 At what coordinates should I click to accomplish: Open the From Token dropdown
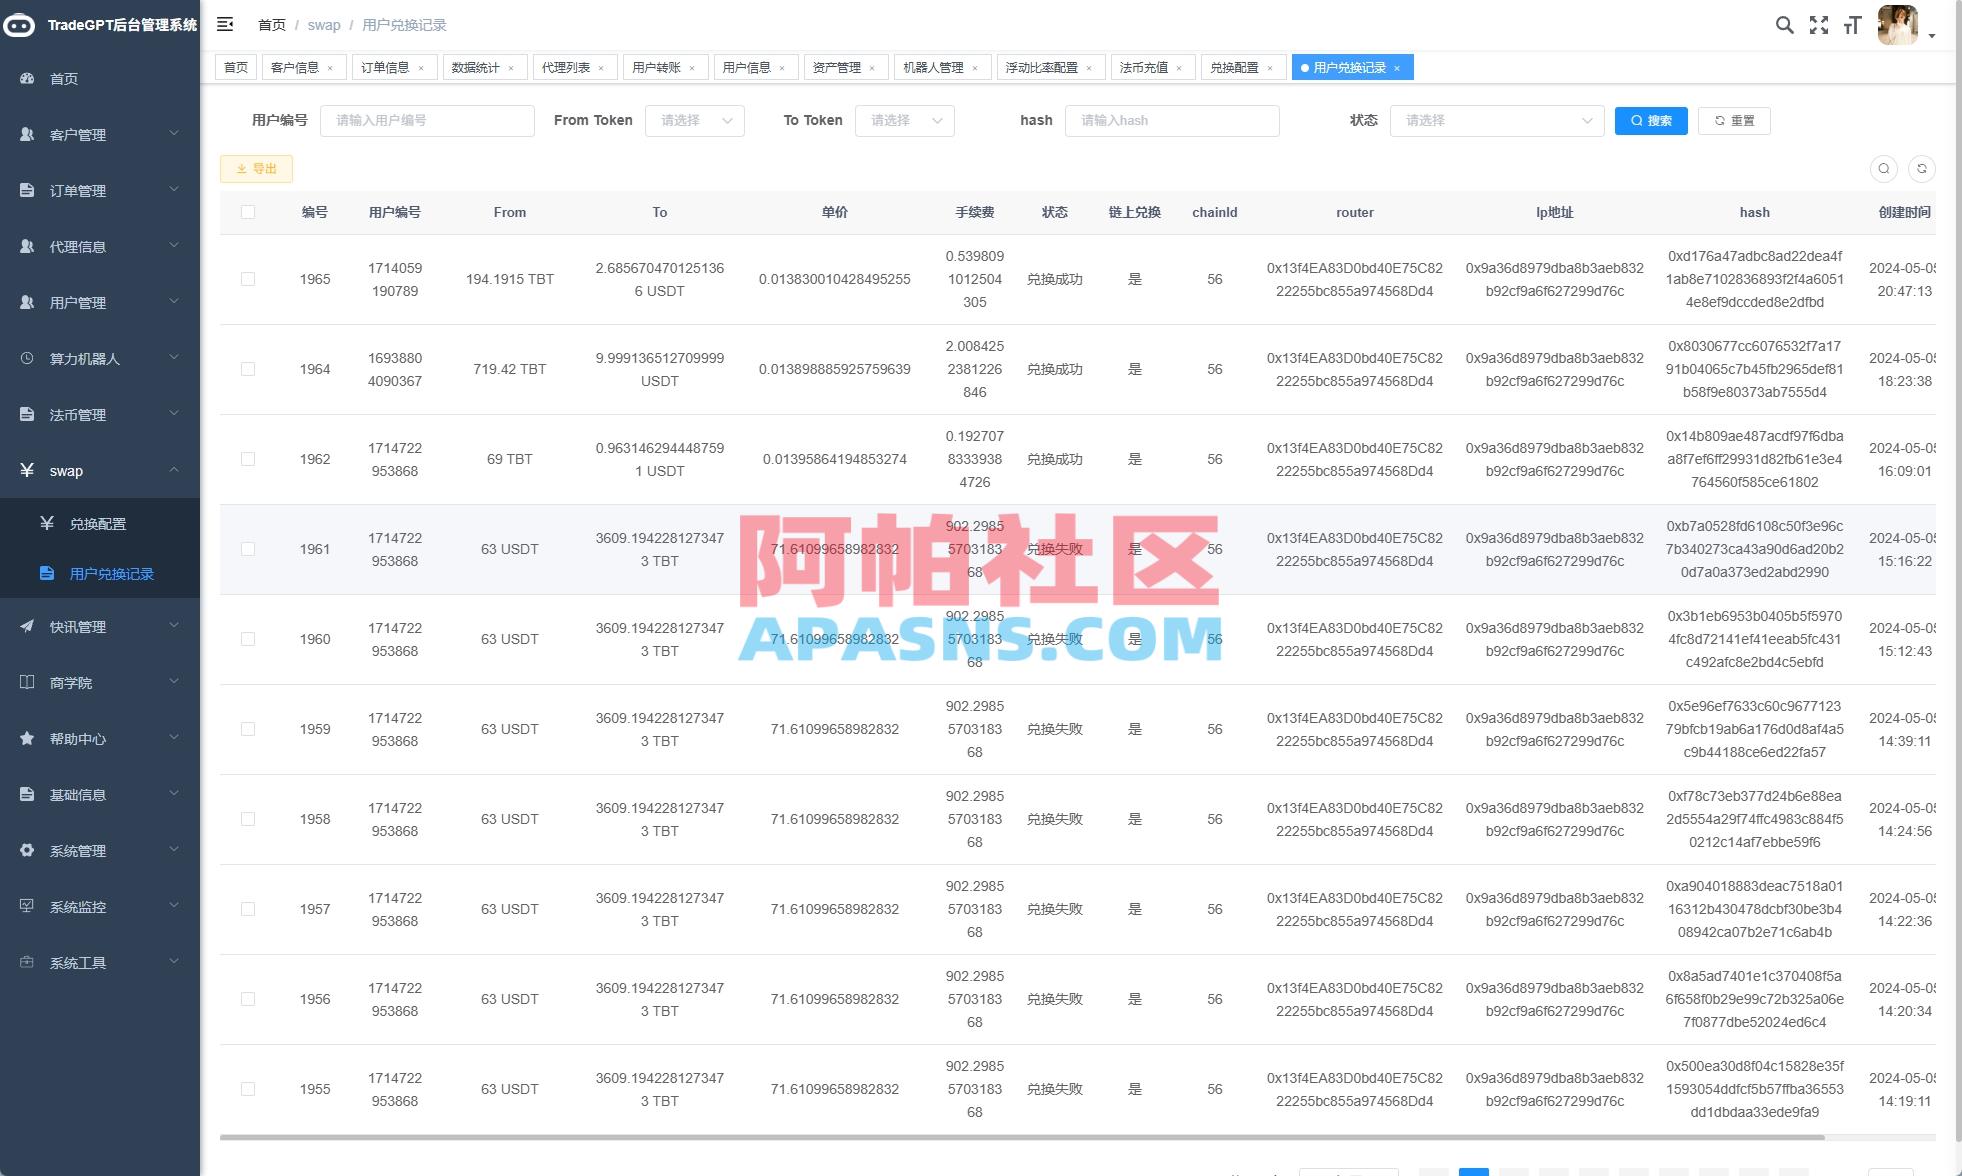695,120
